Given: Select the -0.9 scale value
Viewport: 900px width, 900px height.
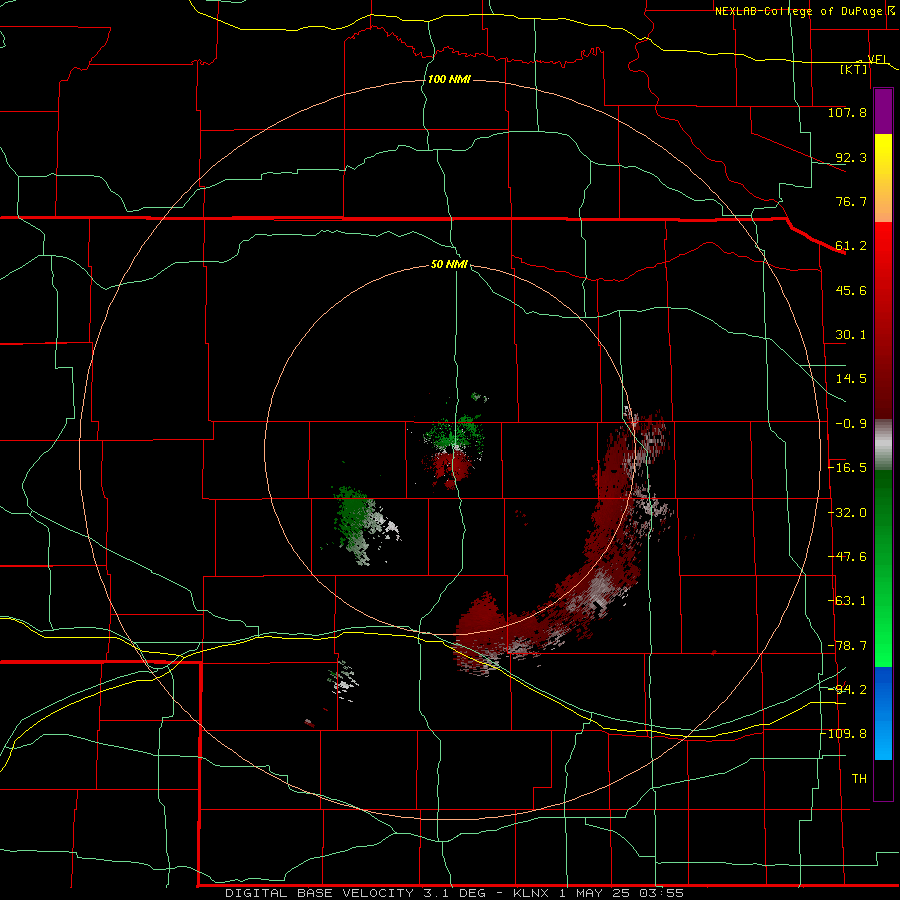Looking at the screenshot, I should click(851, 424).
